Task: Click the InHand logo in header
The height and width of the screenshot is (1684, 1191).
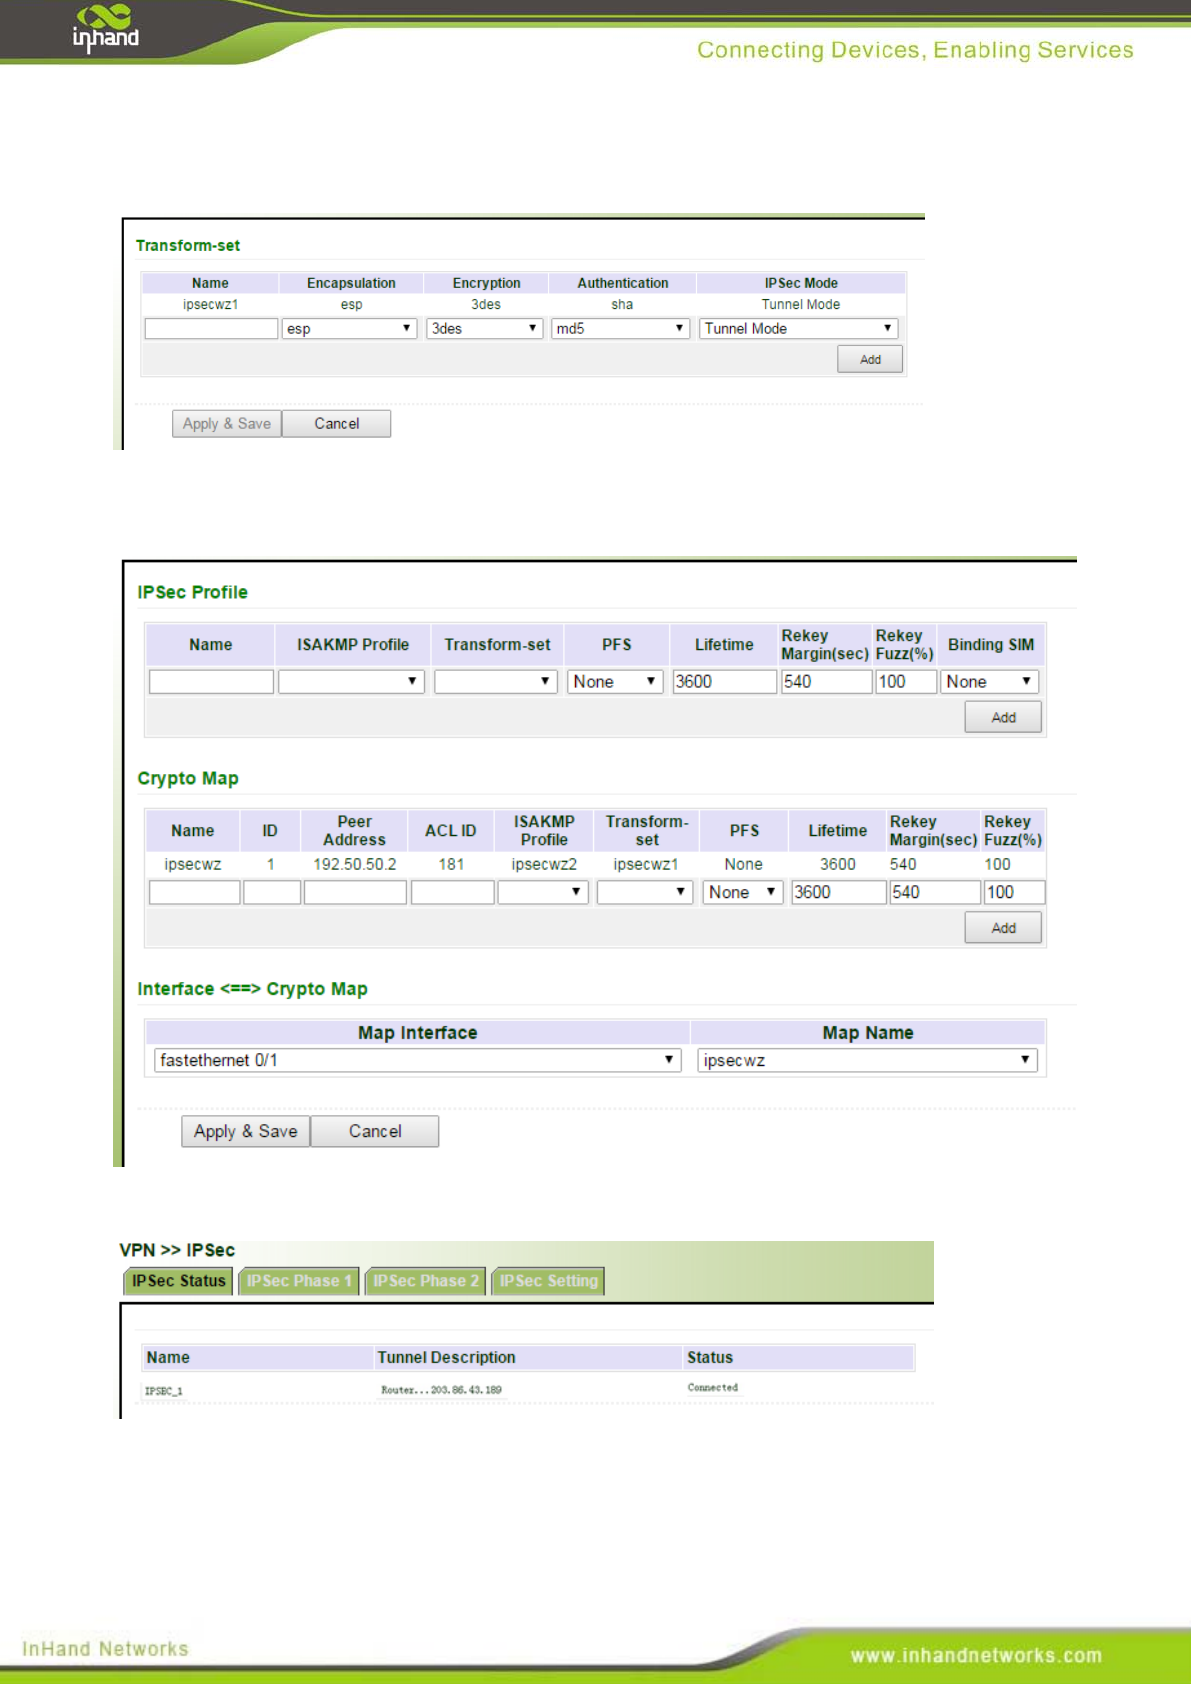Action: click(105, 27)
